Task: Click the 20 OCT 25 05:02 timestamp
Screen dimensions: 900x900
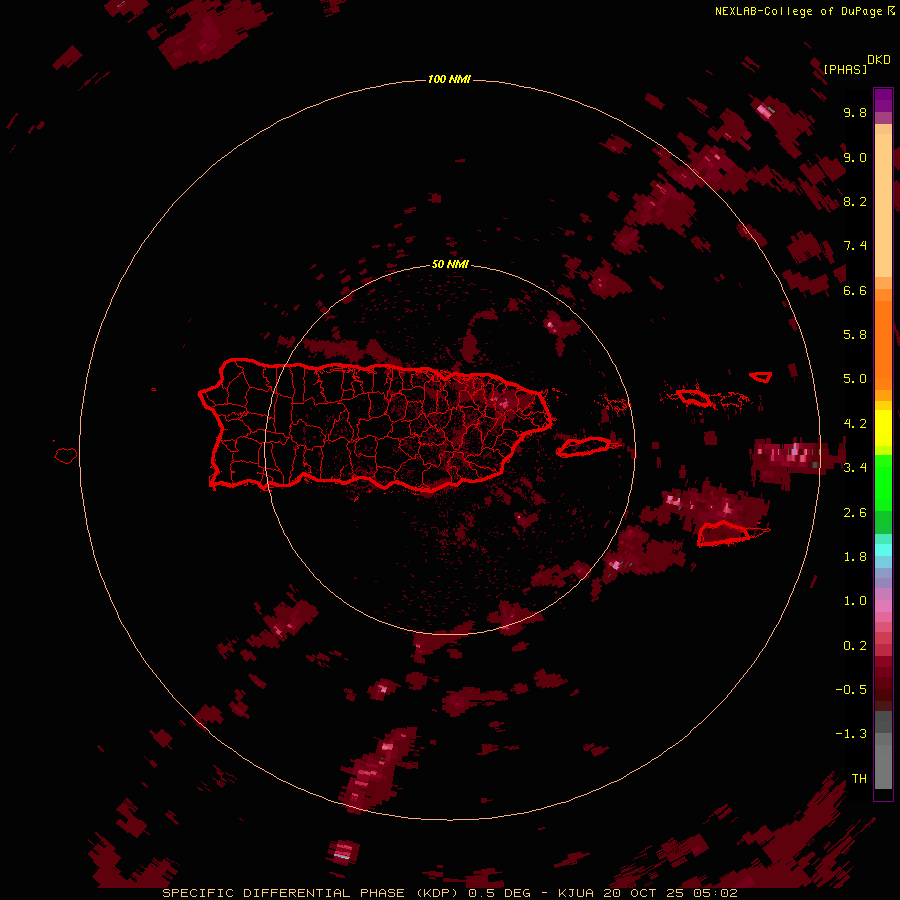Action: pyautogui.click(x=670, y=893)
